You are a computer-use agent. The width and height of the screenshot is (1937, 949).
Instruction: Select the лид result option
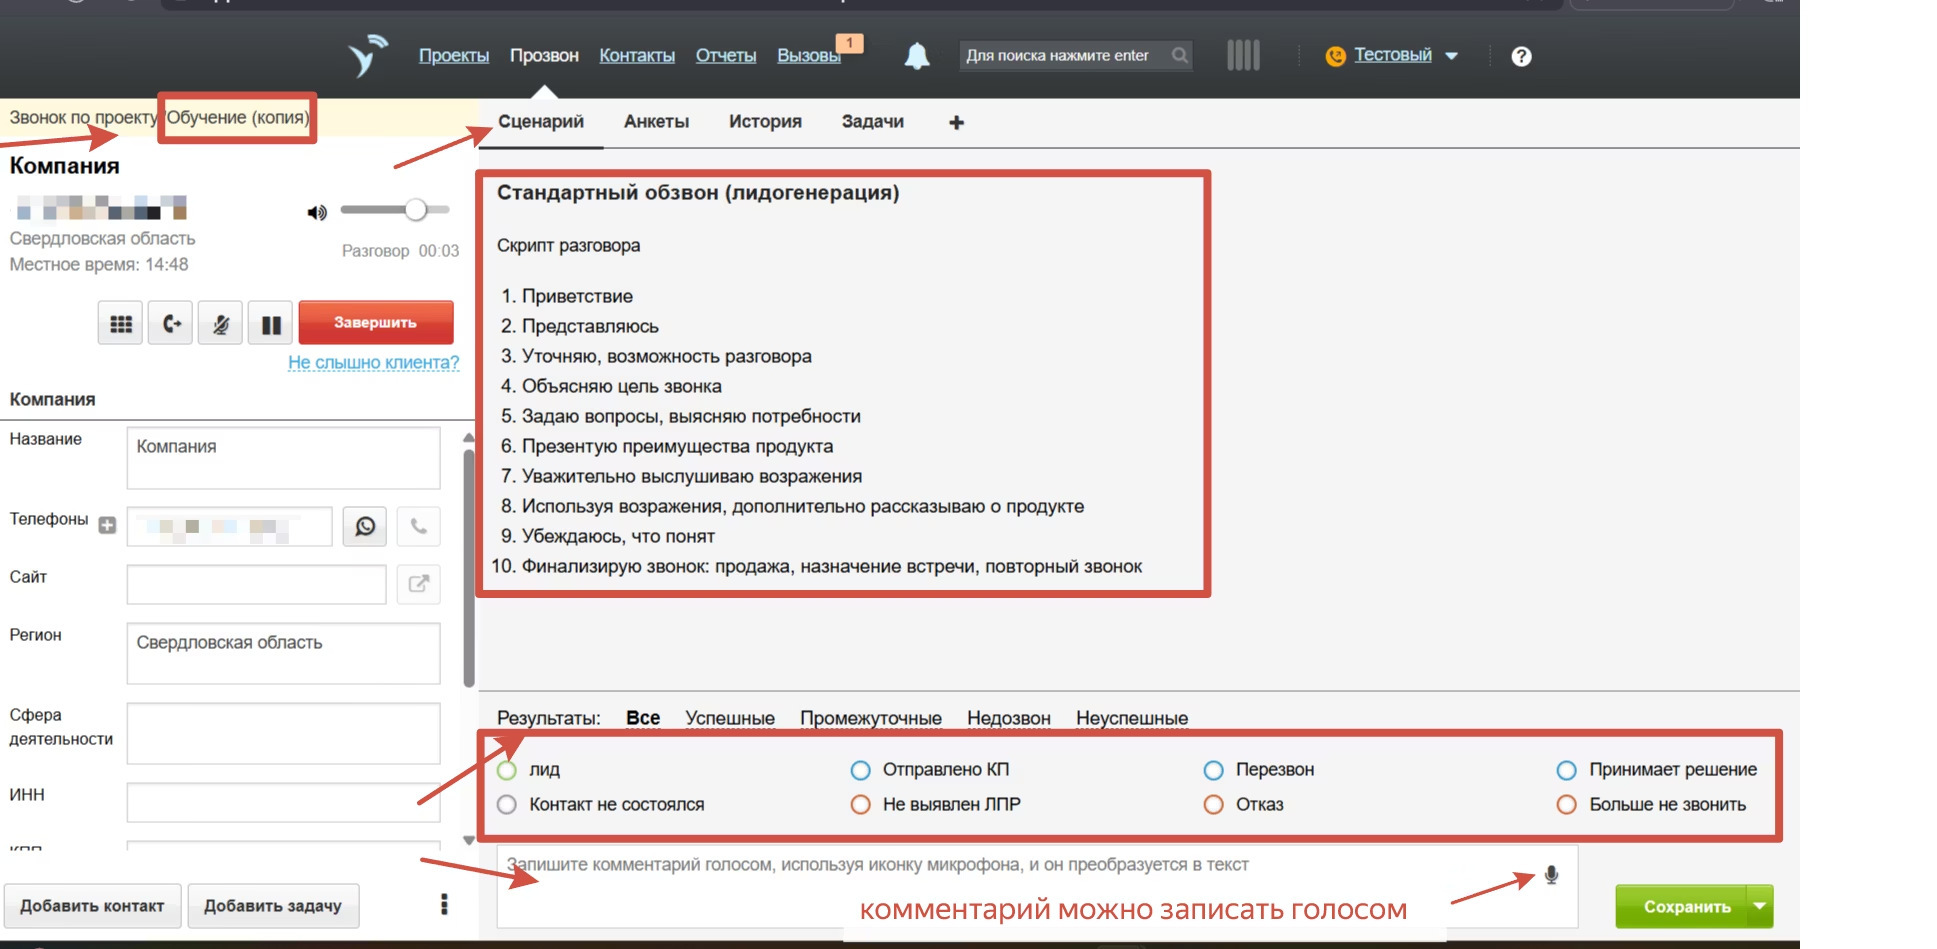[507, 770]
